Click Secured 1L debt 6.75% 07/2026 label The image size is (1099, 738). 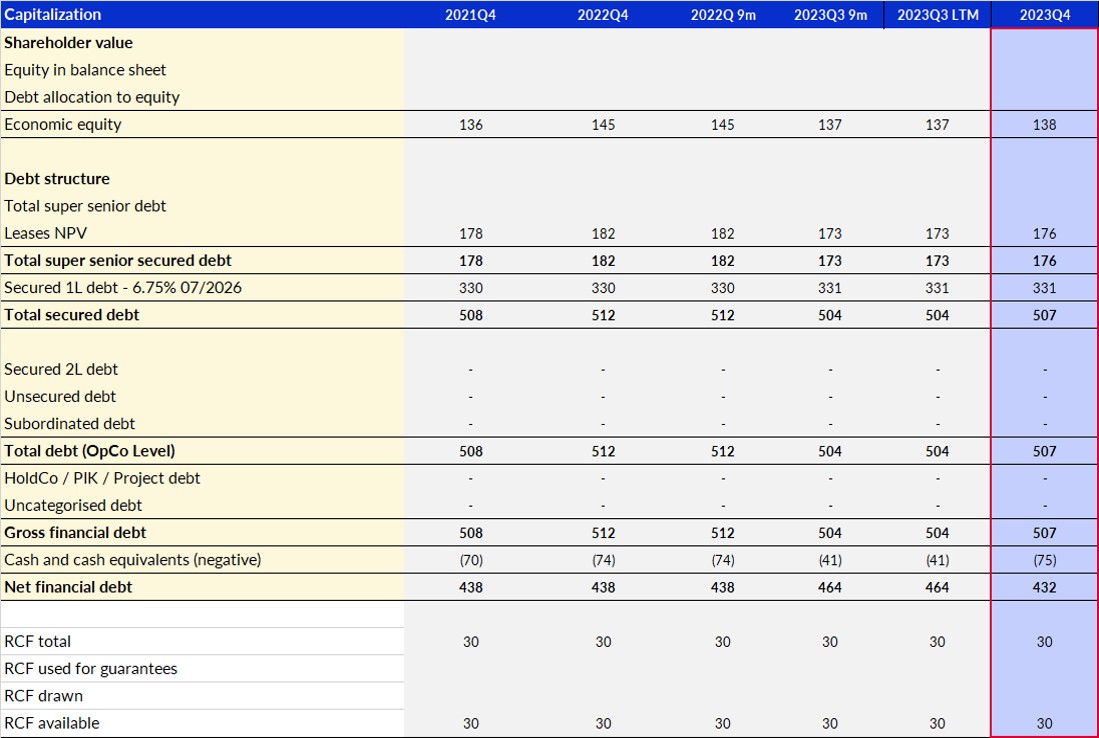pos(123,288)
